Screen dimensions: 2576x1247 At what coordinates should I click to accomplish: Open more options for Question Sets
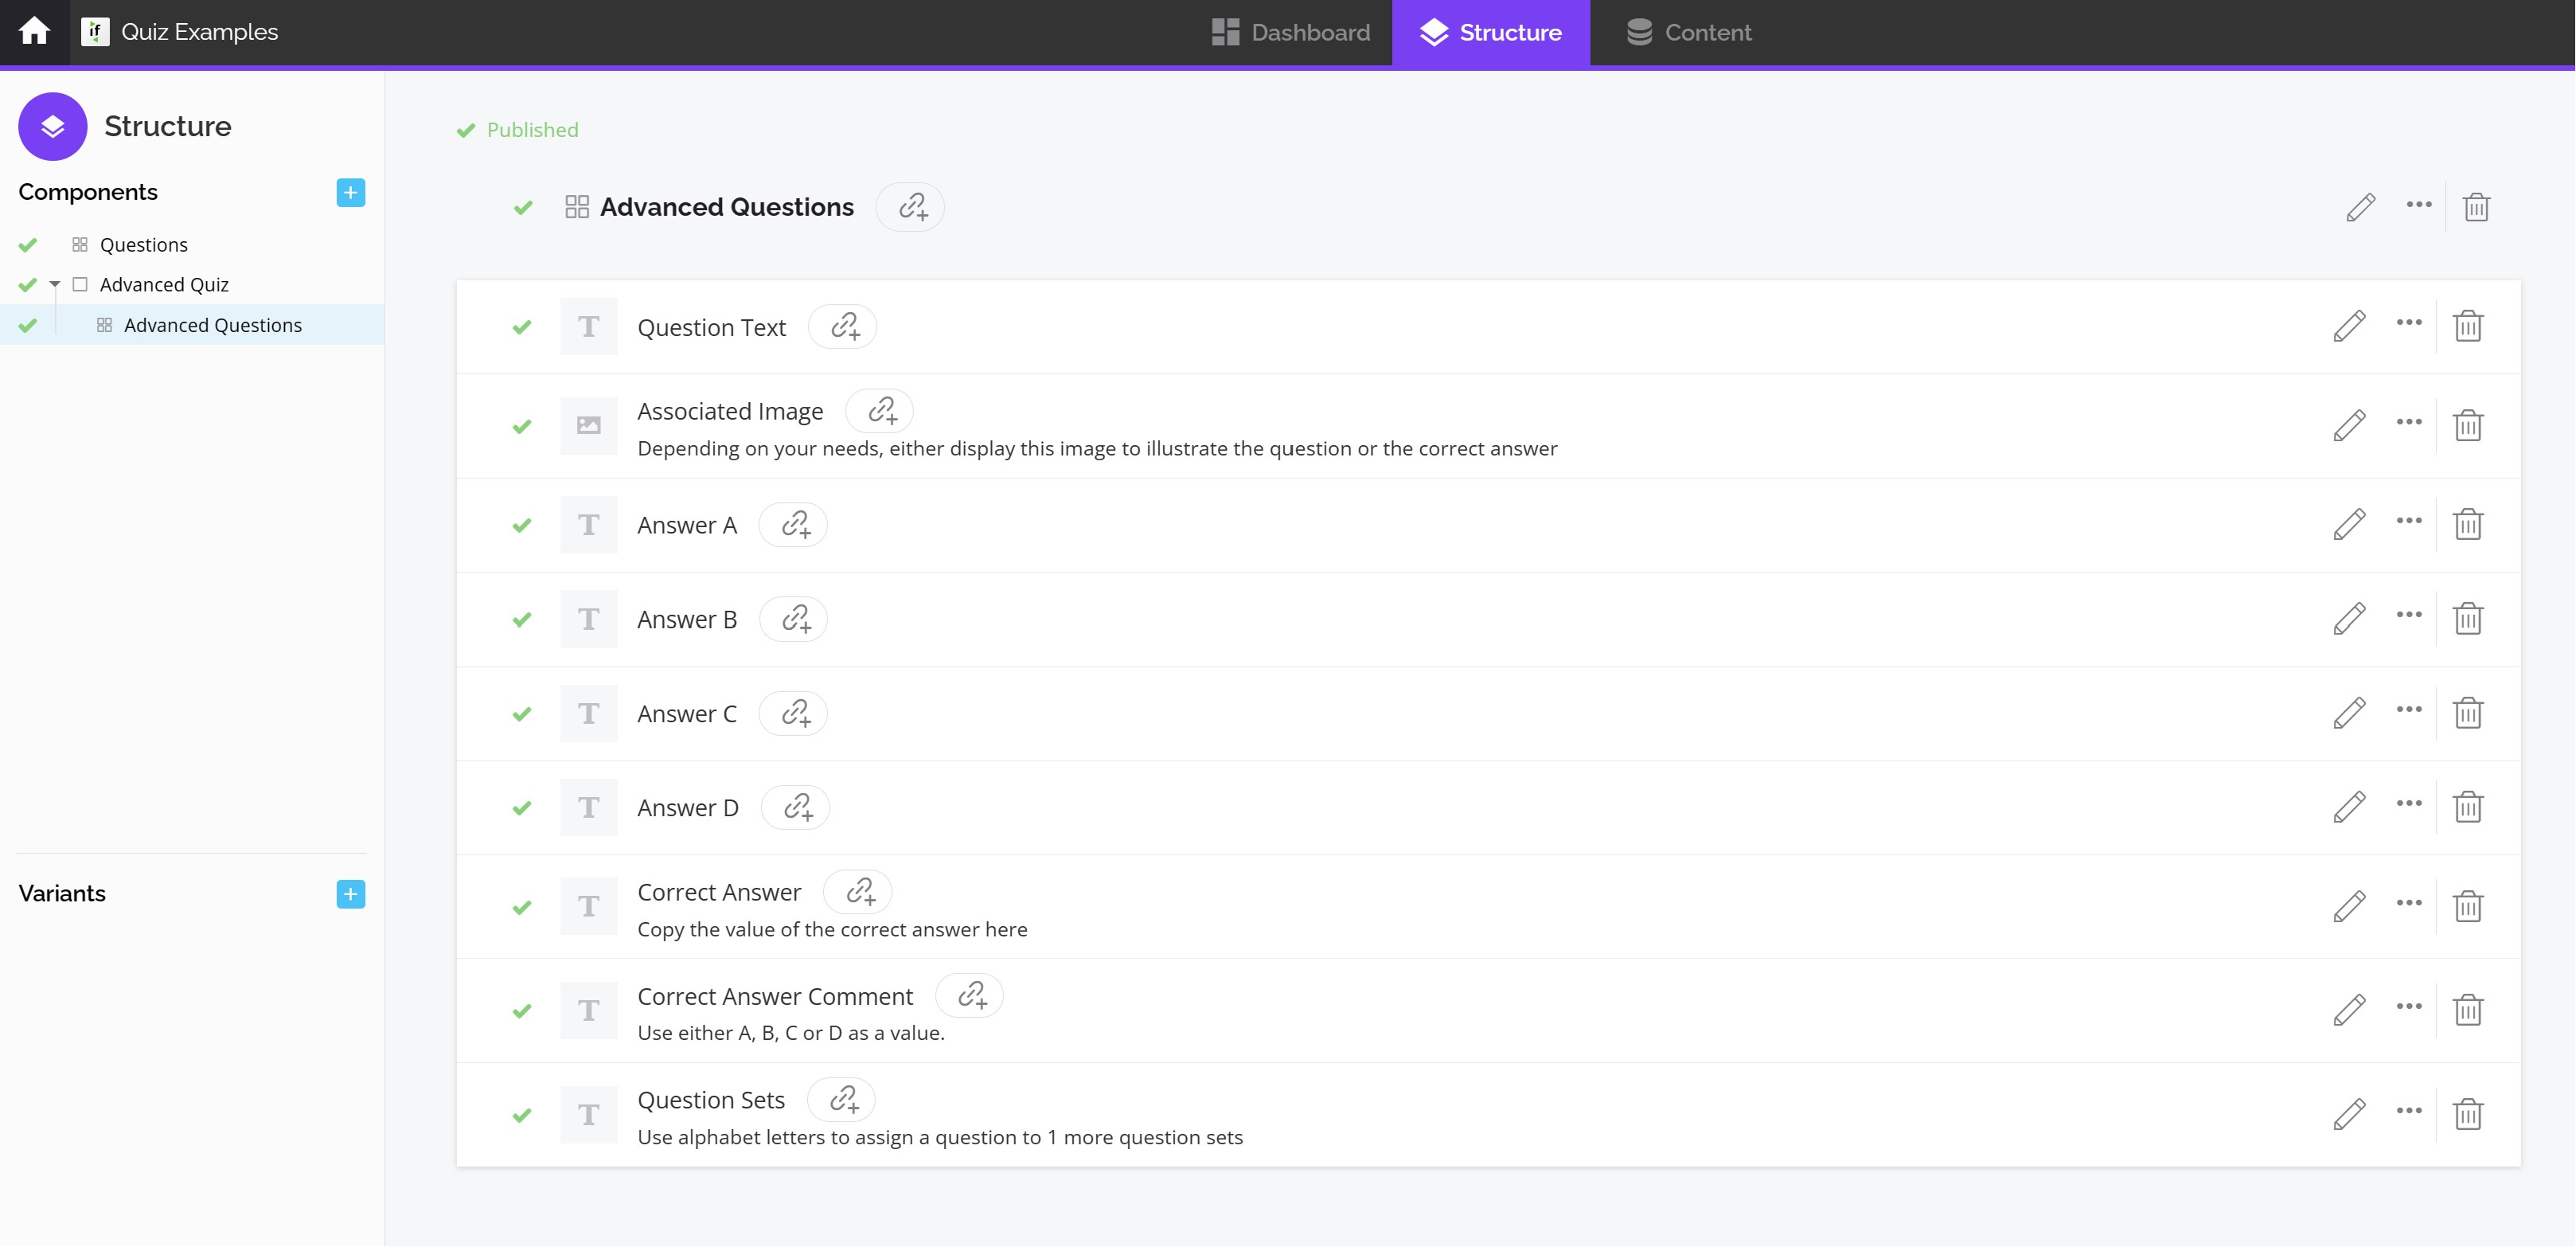pos(2408,1111)
